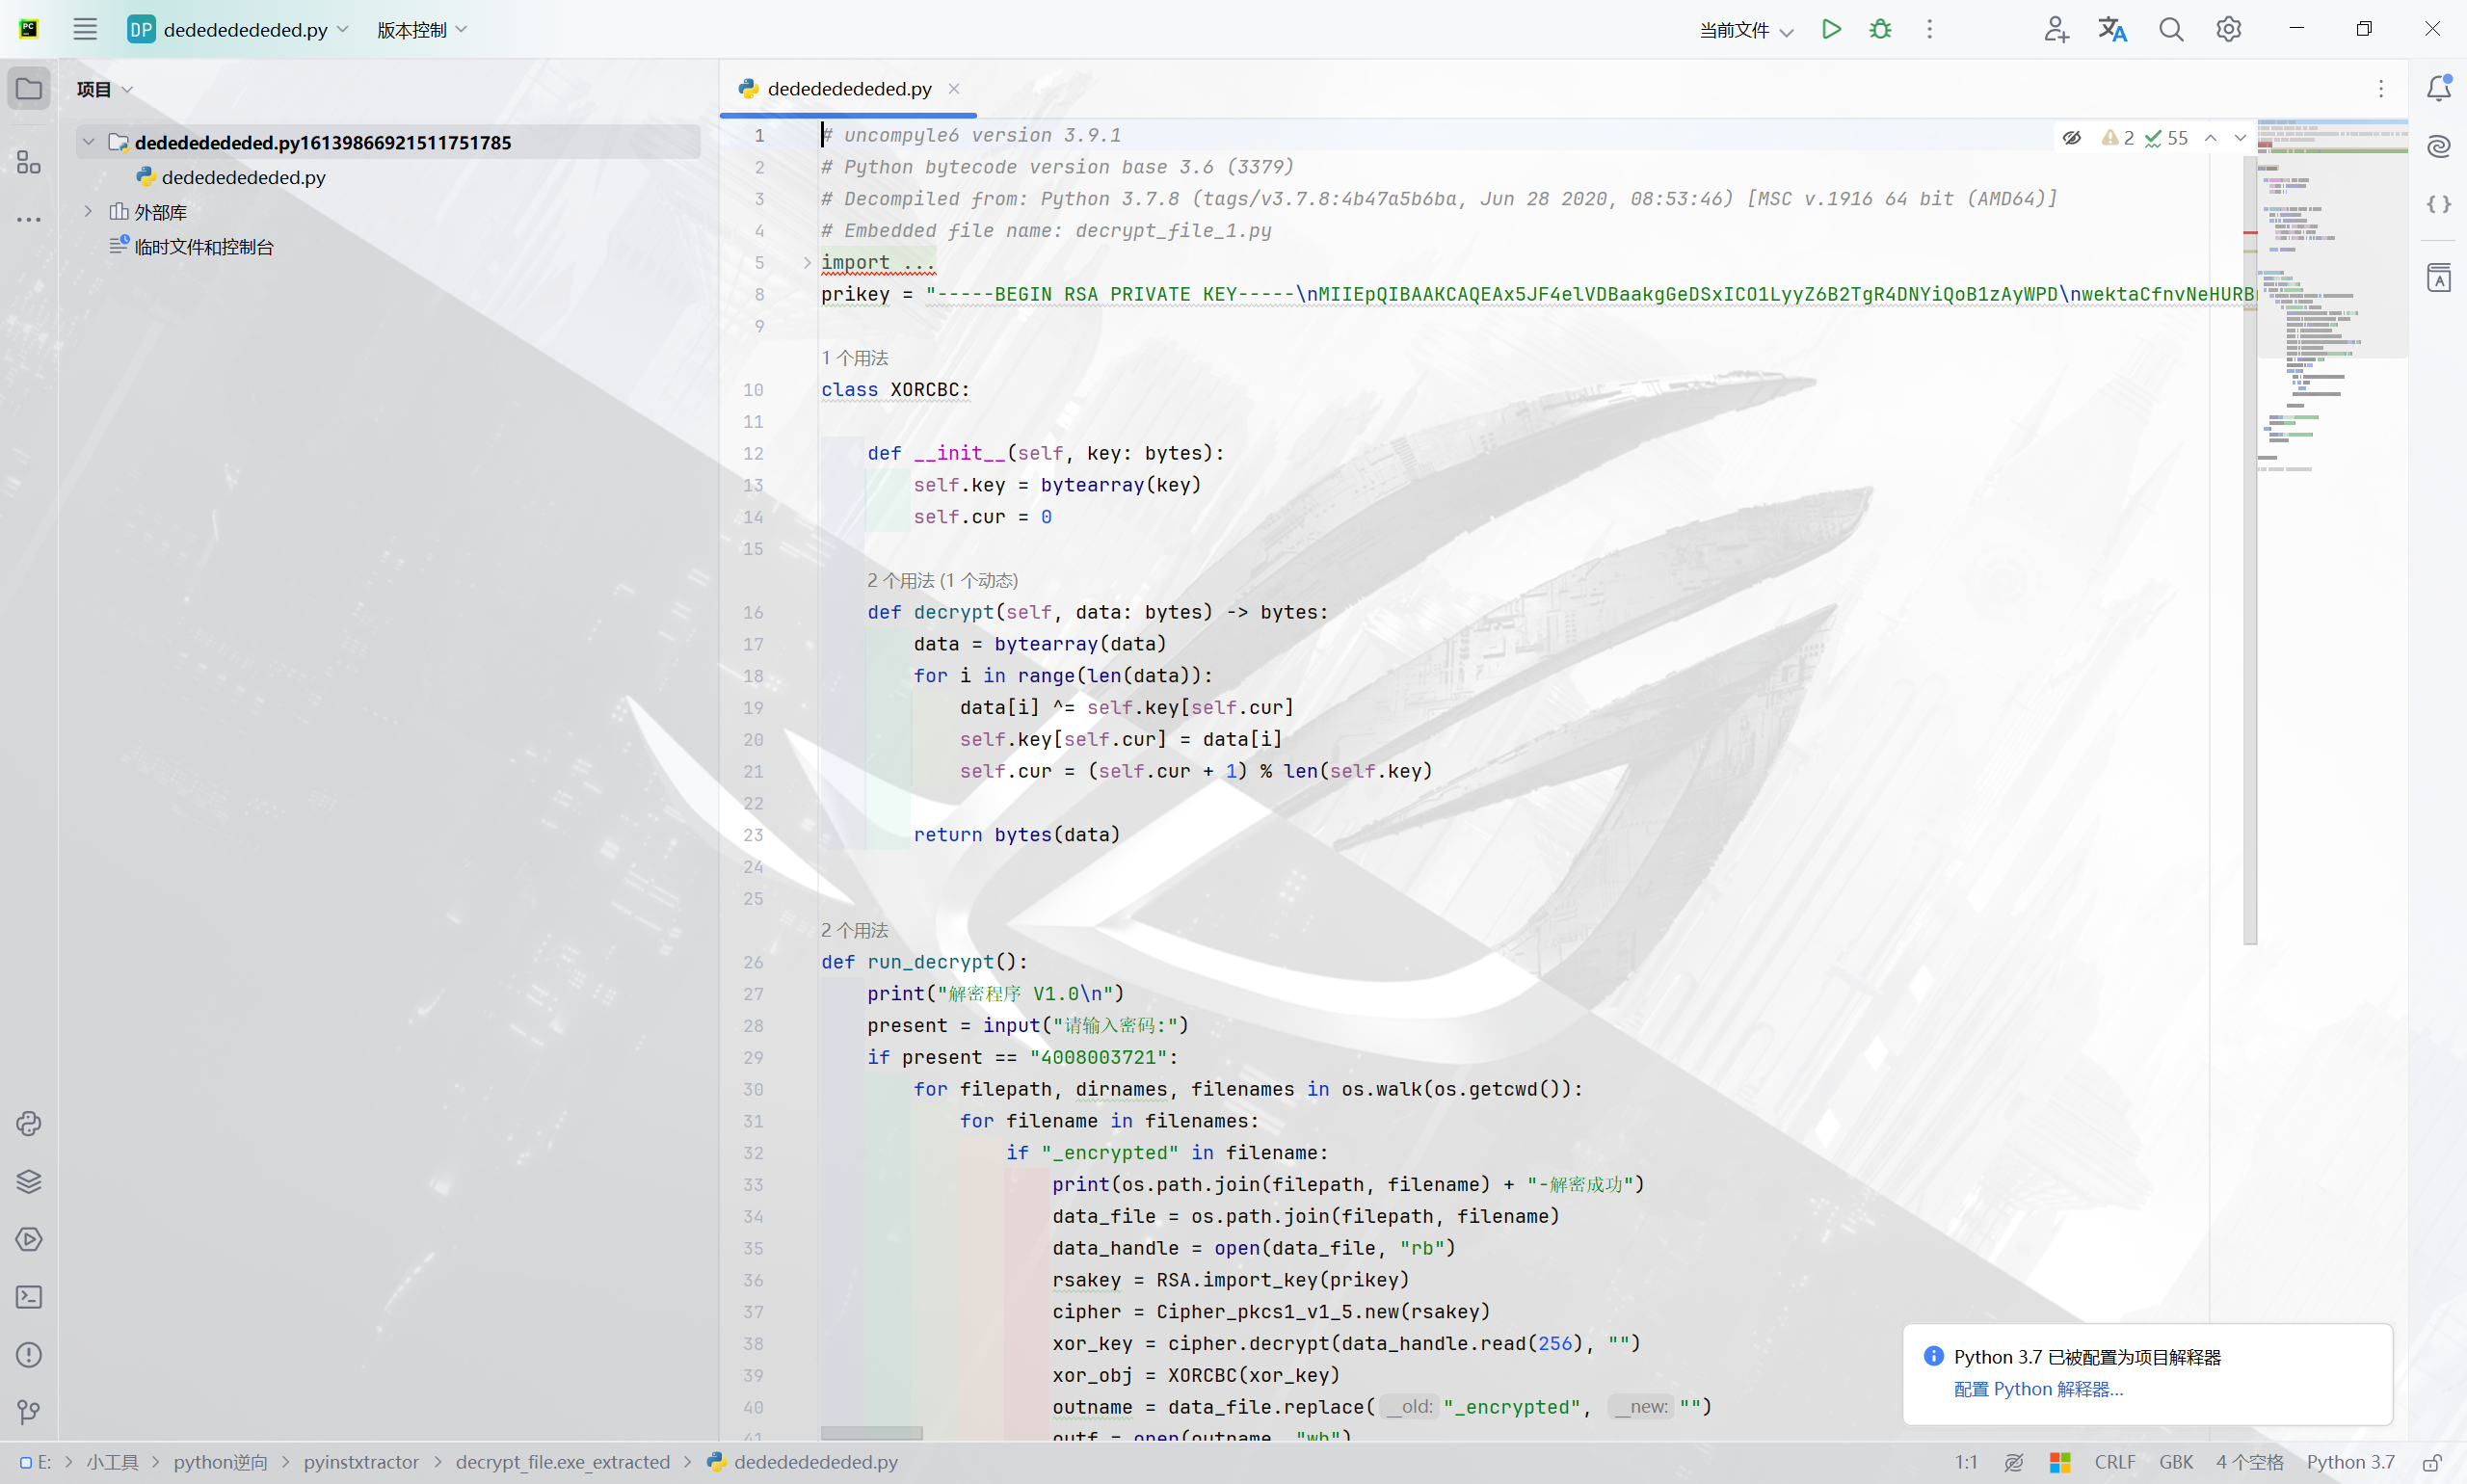This screenshot has width=2467, height=1484.
Task: Open 当前文件 run configuration dropdown
Action: coord(1747,30)
